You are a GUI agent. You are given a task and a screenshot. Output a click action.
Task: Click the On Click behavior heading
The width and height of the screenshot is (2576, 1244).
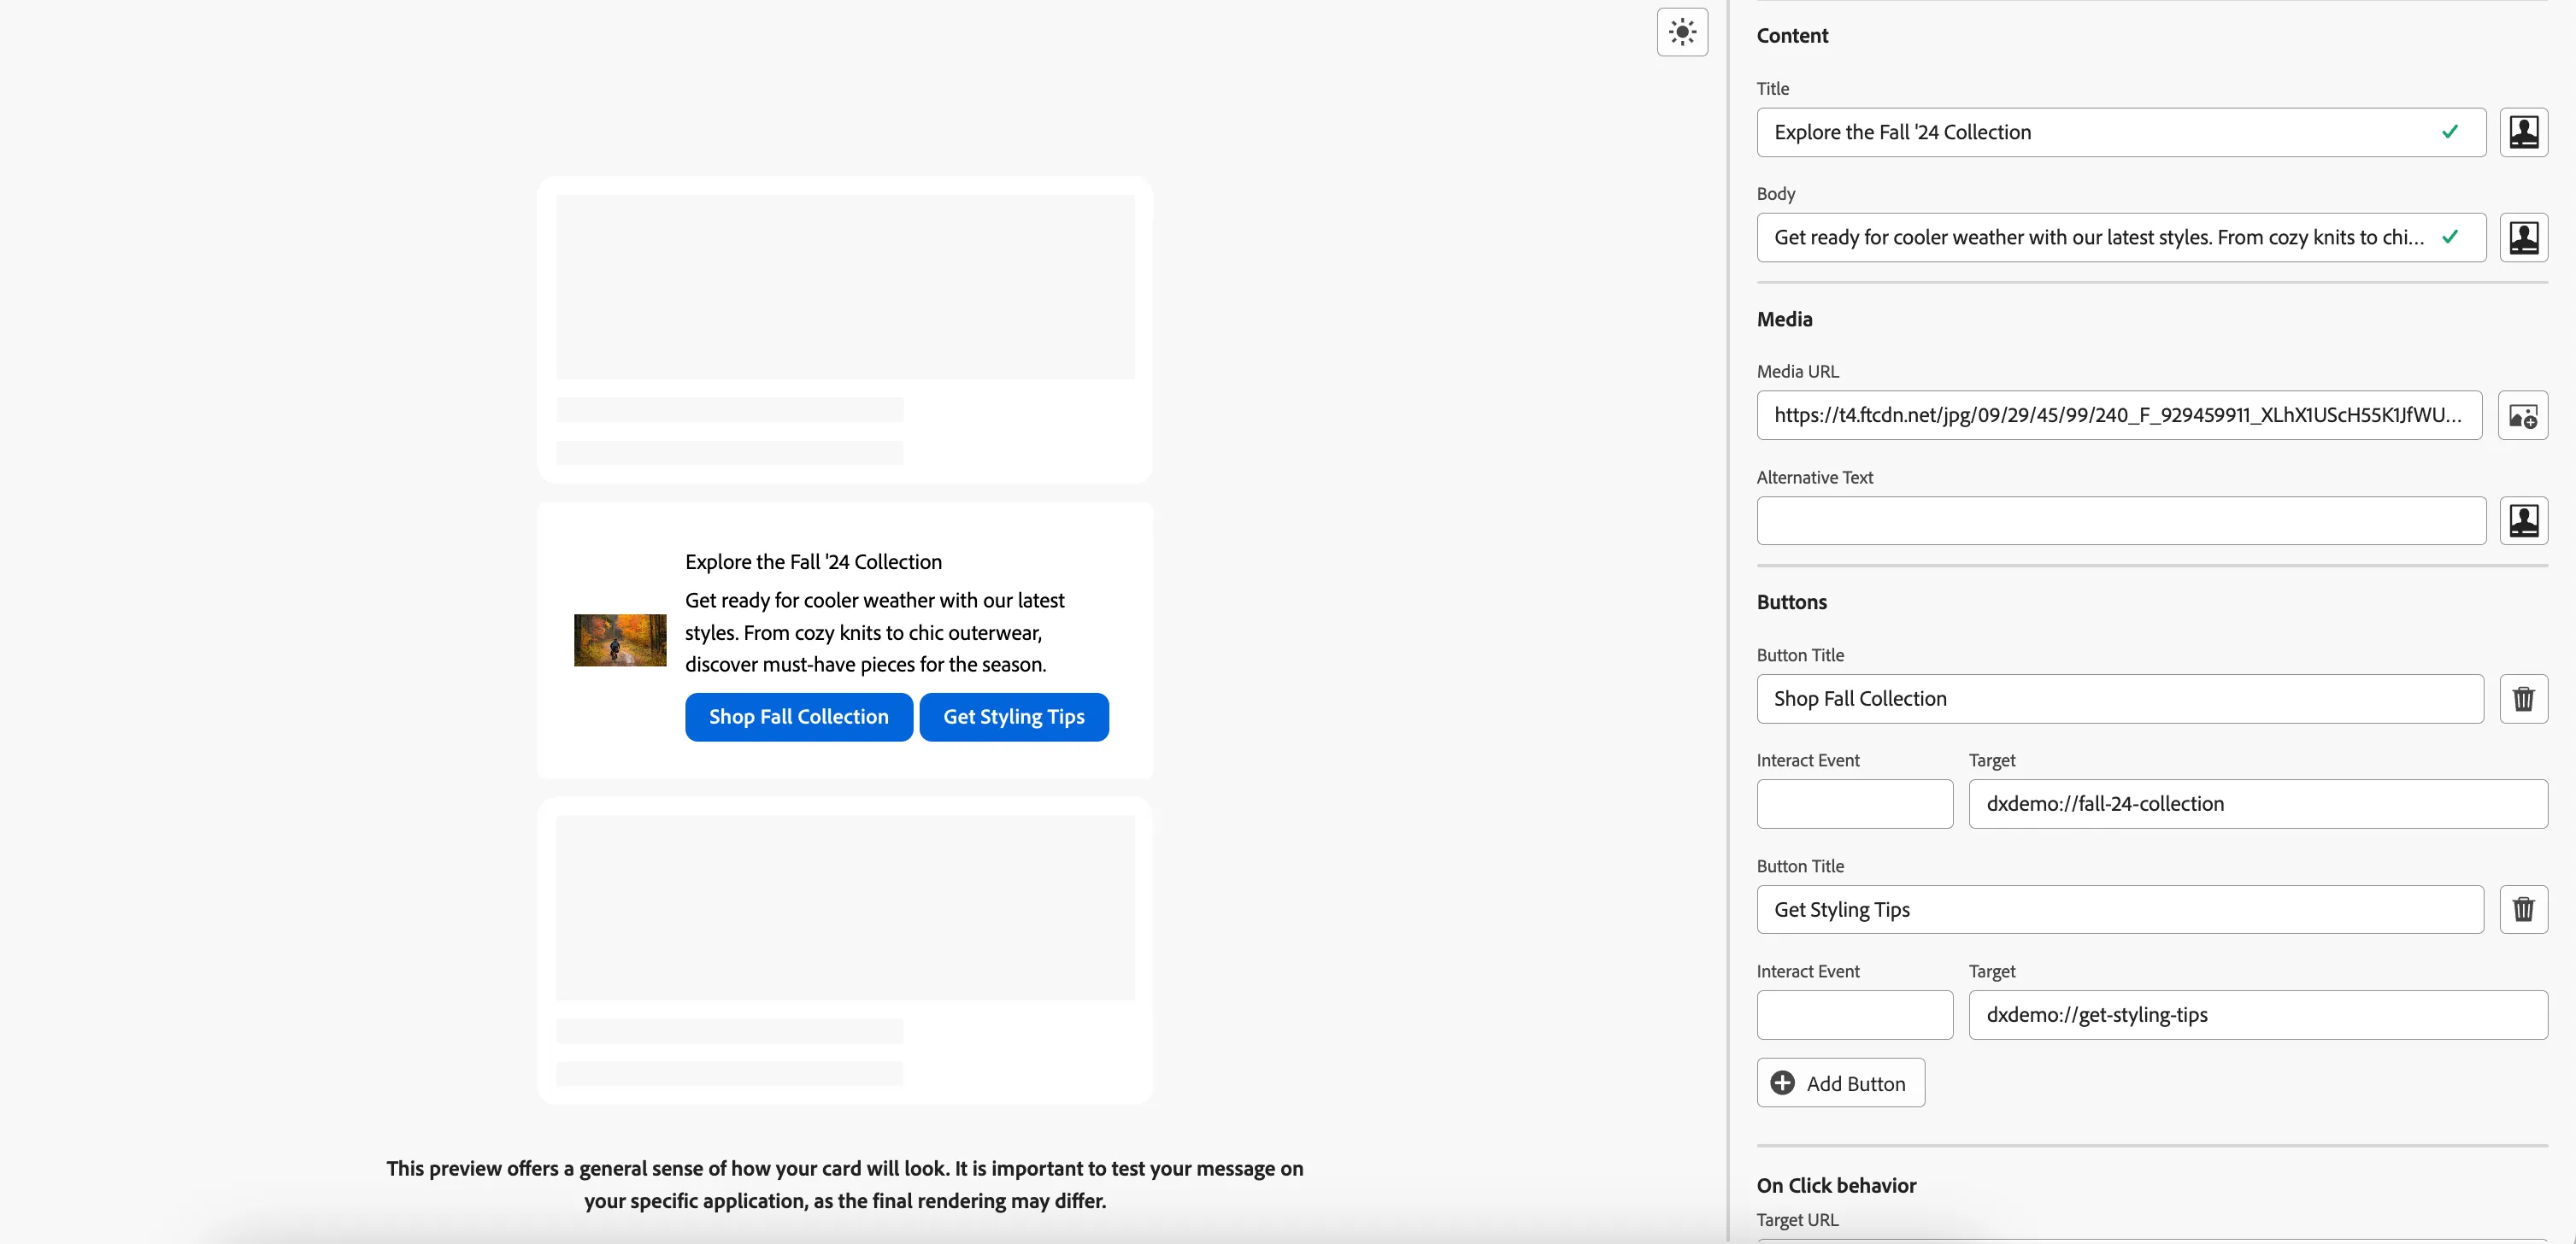coord(1836,1185)
